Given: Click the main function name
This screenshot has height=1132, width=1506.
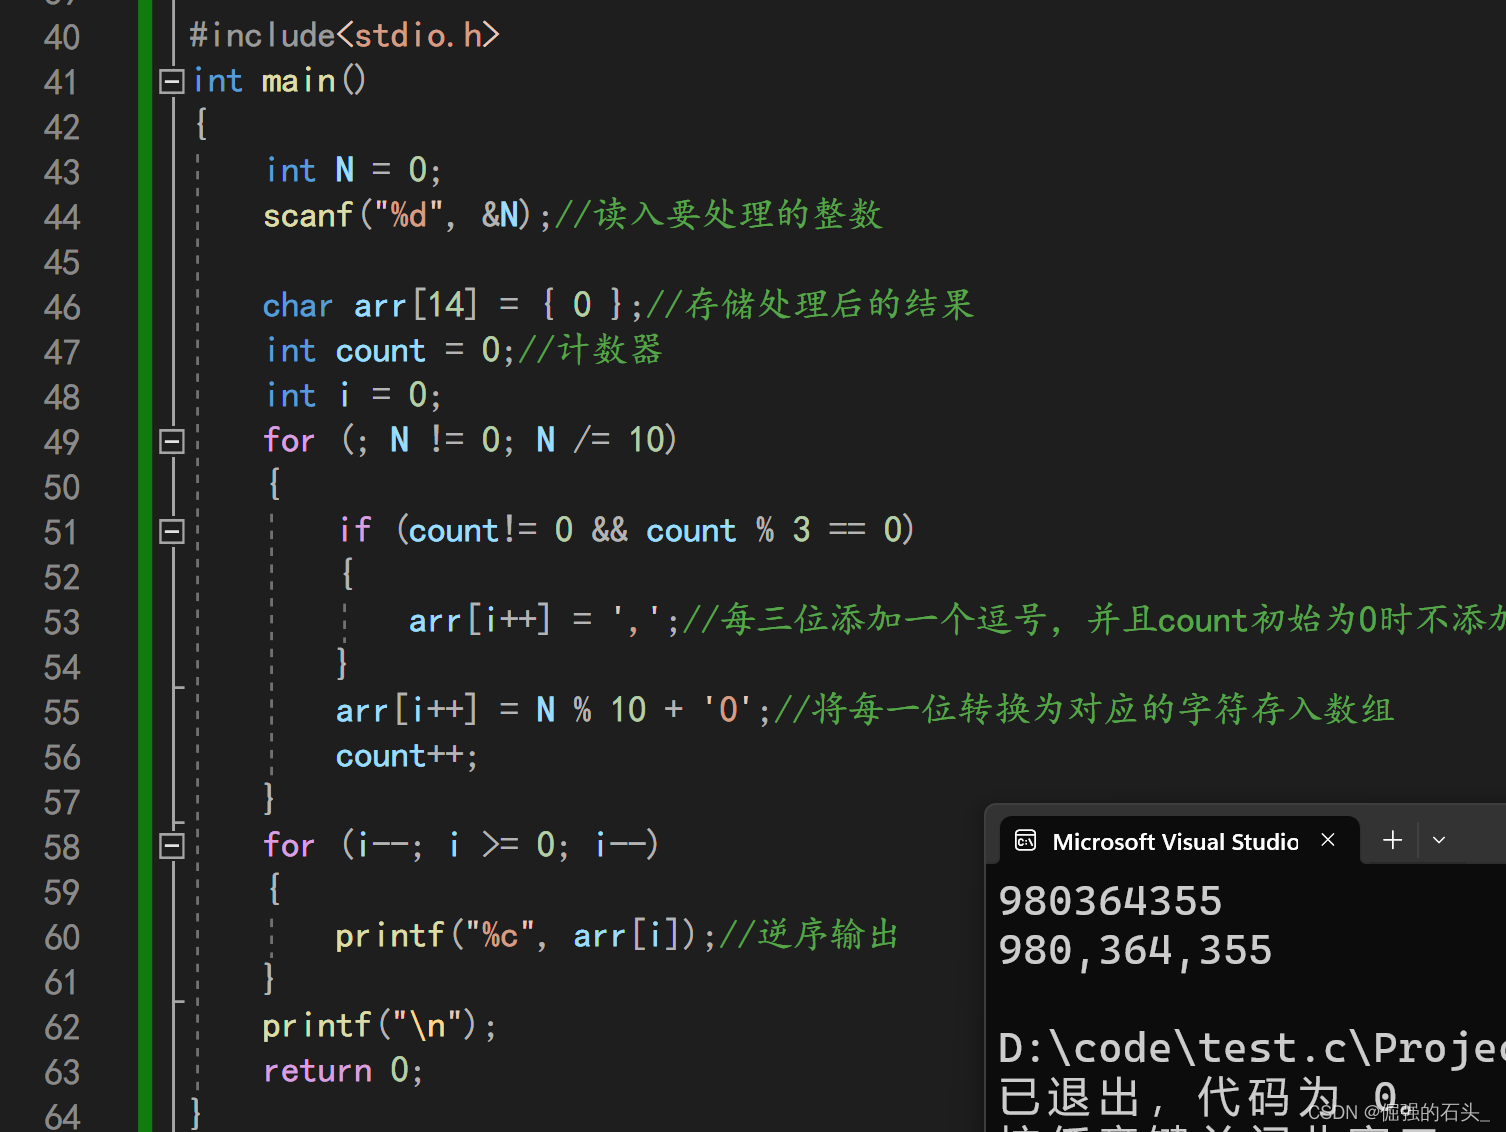Looking at the screenshot, I should [x=298, y=80].
